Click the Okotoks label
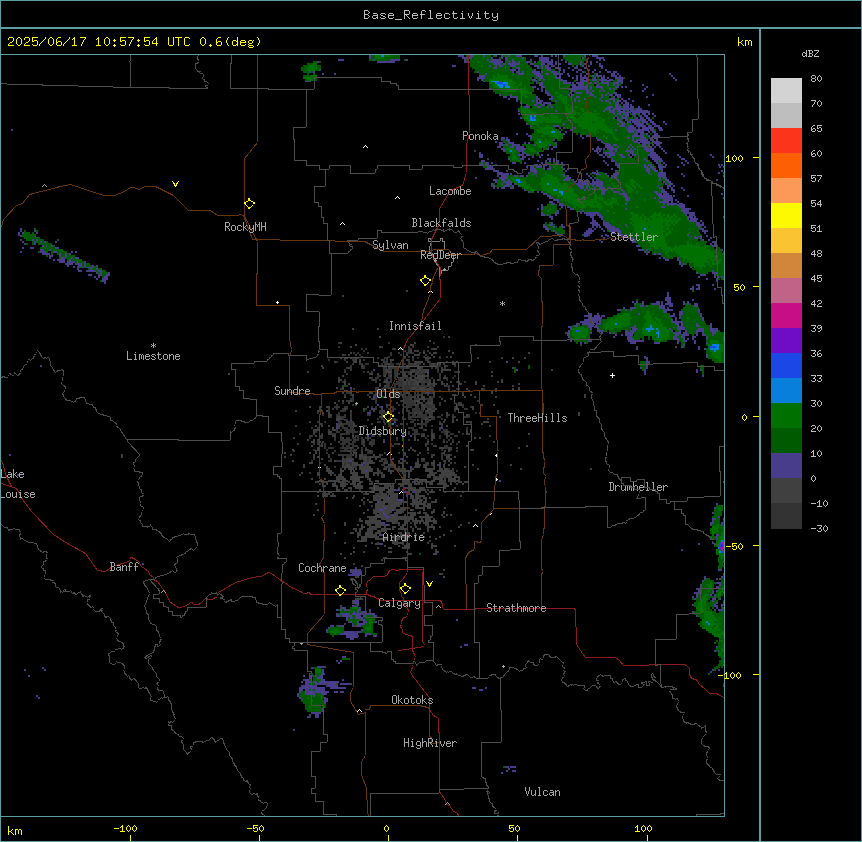 click(x=412, y=700)
